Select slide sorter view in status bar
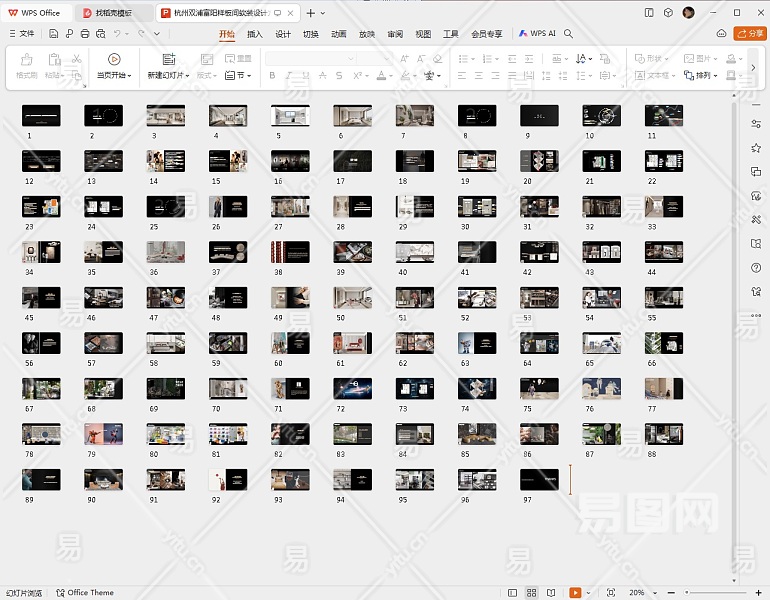 pos(532,593)
